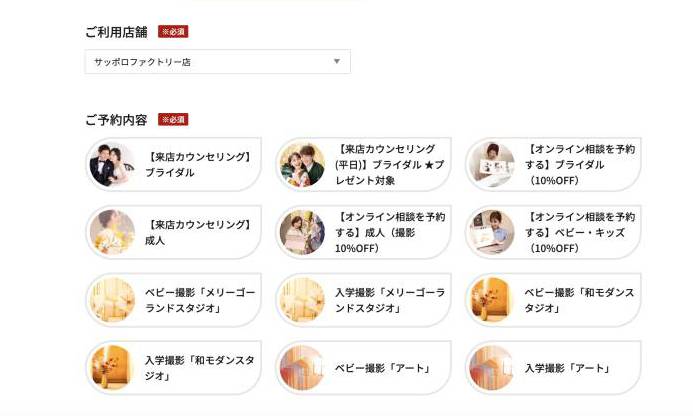Image resolution: width=693 pixels, height=416 pixels.
Task: Click the wedding couple thumbnail for bridal counseling
Action: tap(112, 164)
